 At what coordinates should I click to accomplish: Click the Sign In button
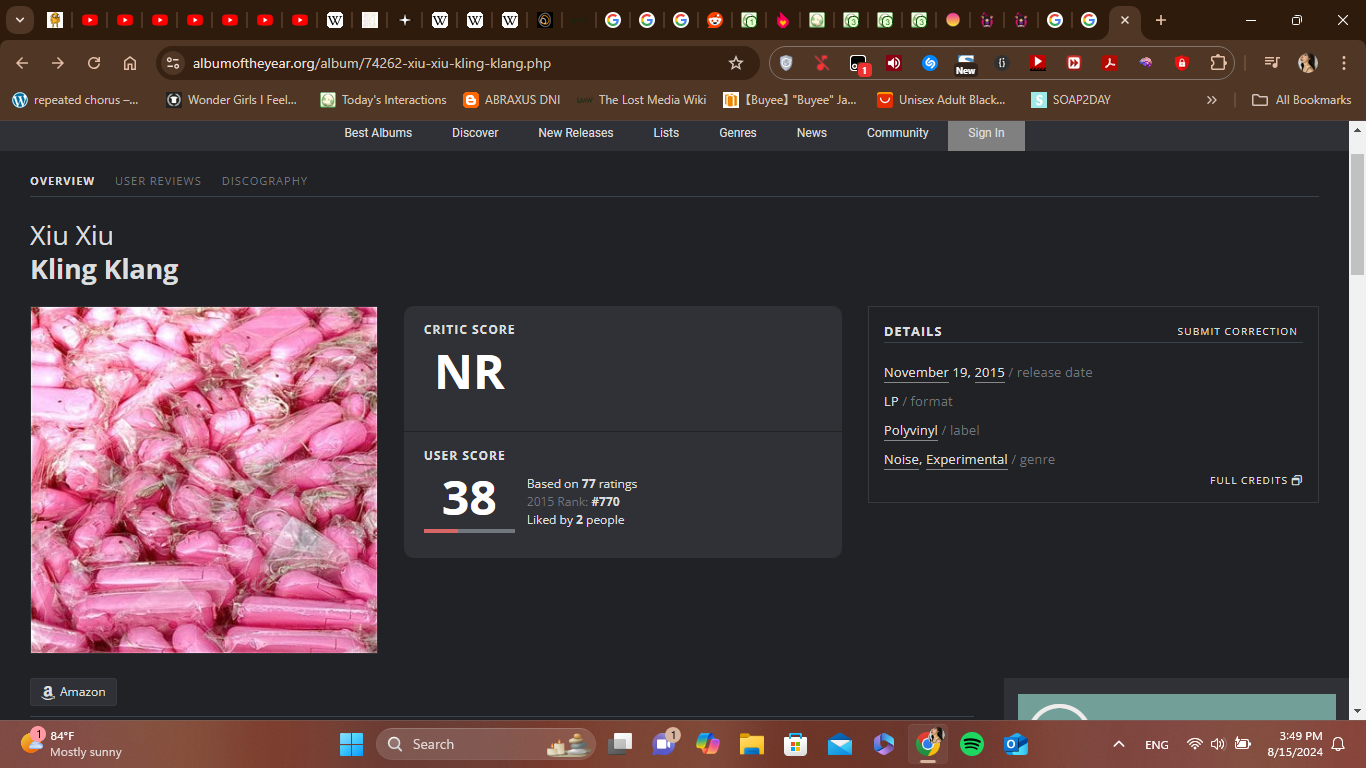986,134
